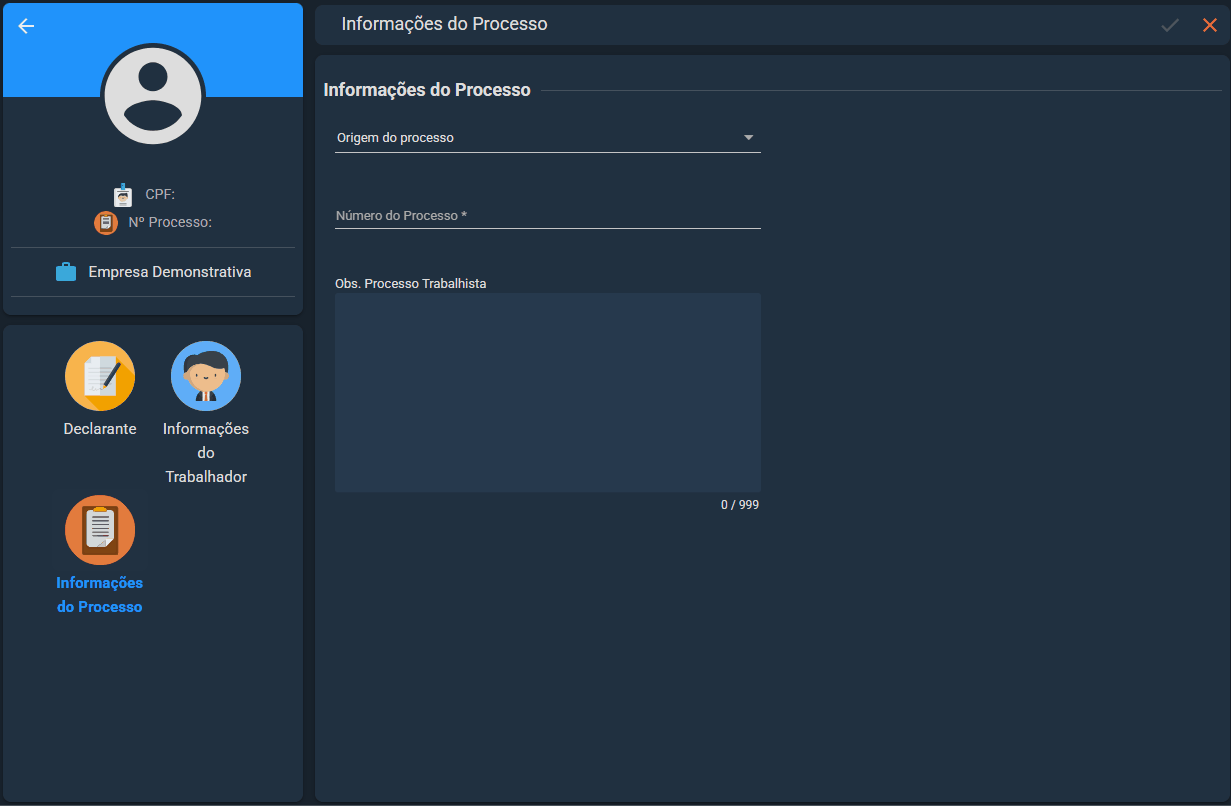Select Informações do Trabalhador menu label
Image resolution: width=1231 pixels, height=806 pixels.
tap(206, 453)
